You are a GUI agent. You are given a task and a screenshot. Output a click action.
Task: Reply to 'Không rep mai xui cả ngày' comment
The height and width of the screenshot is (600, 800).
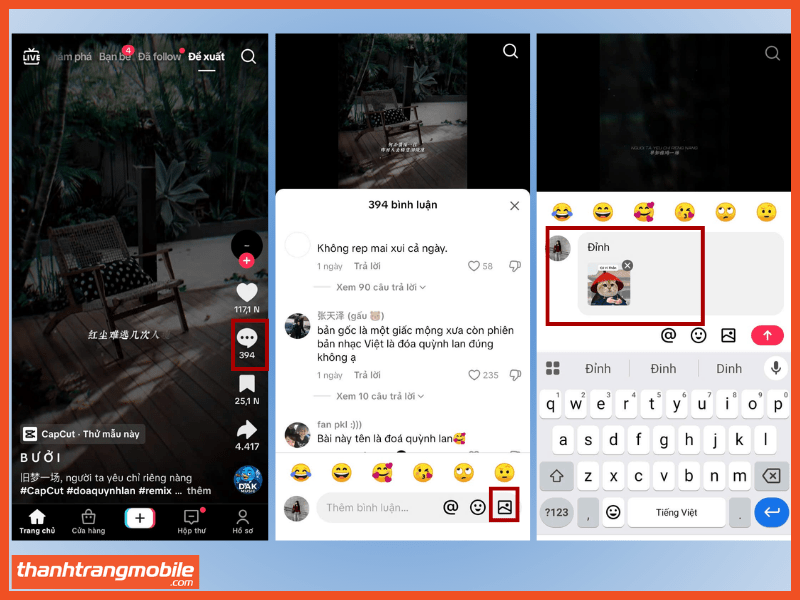(x=367, y=266)
